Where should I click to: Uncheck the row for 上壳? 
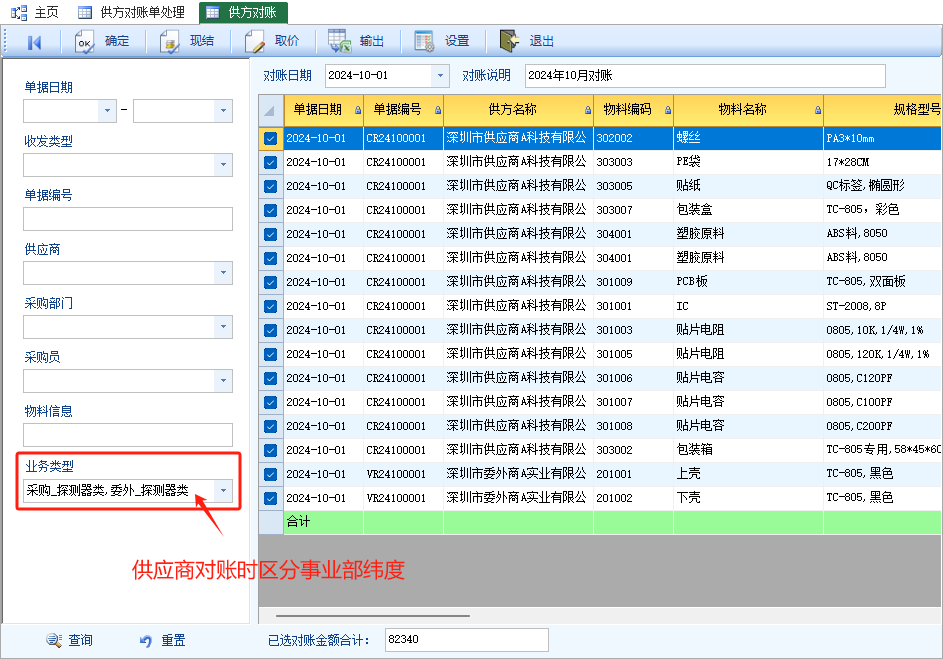pos(271,474)
